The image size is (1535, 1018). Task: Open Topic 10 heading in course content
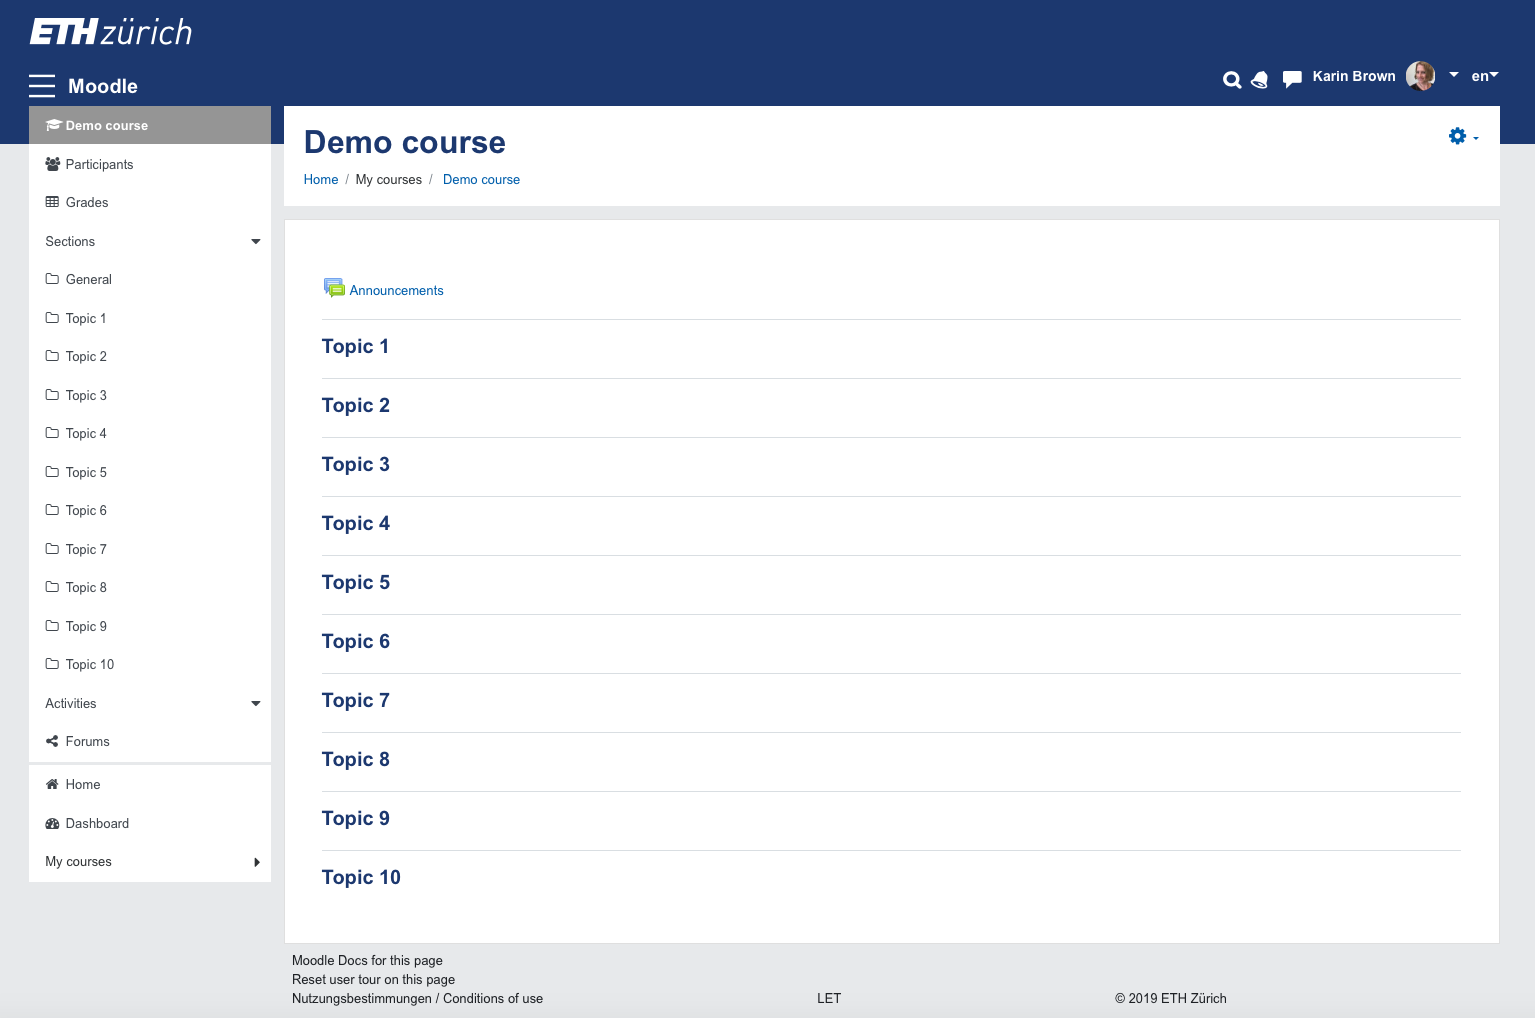pos(361,878)
